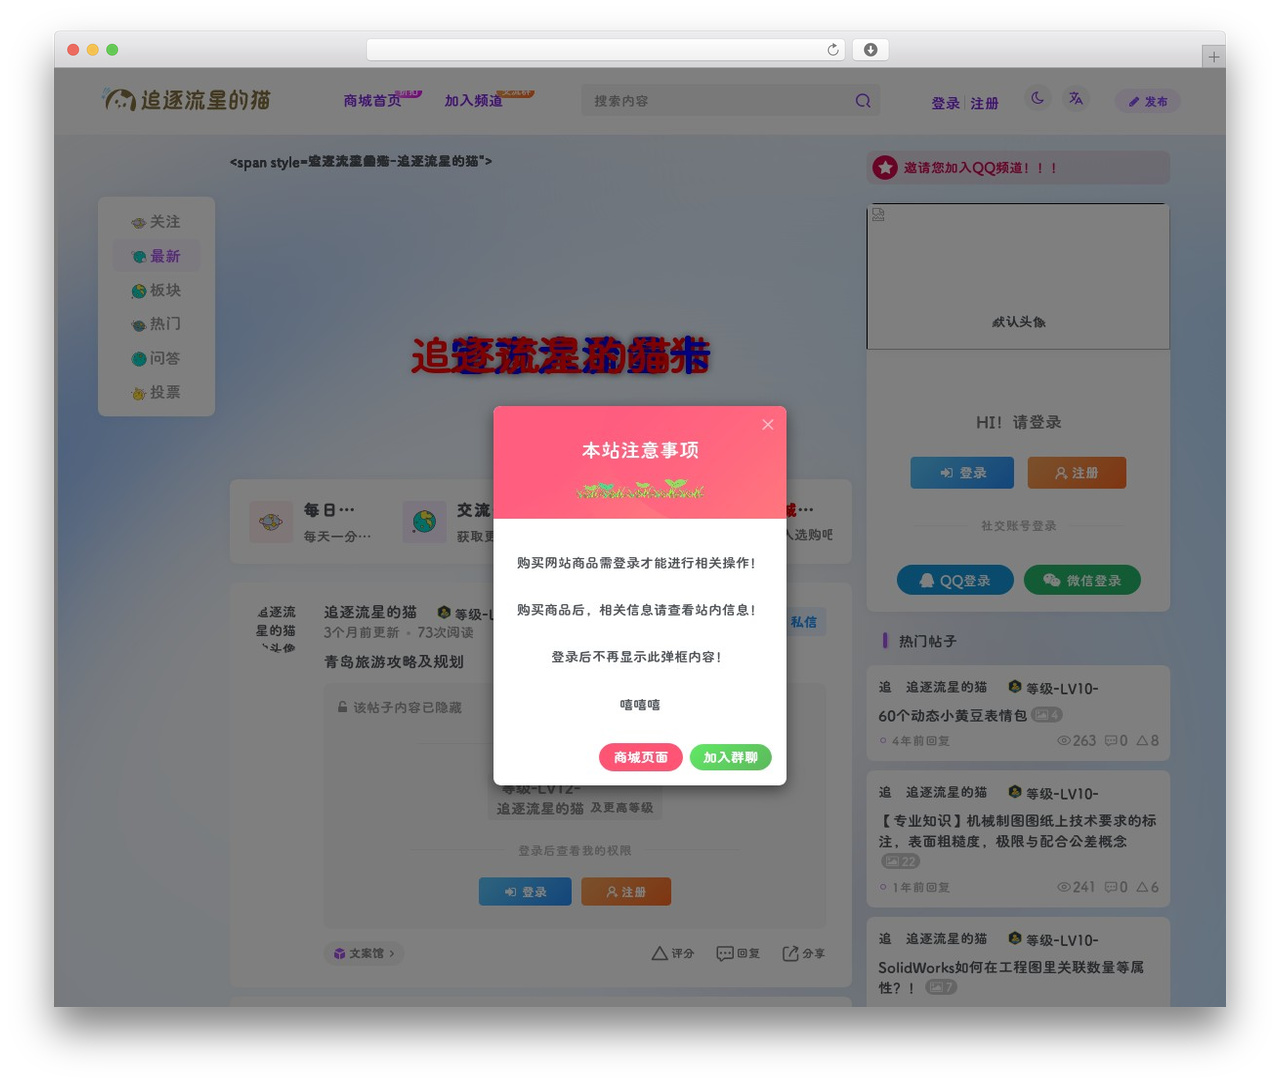
Task: Open a new browser tab plus
Action: click(1213, 57)
